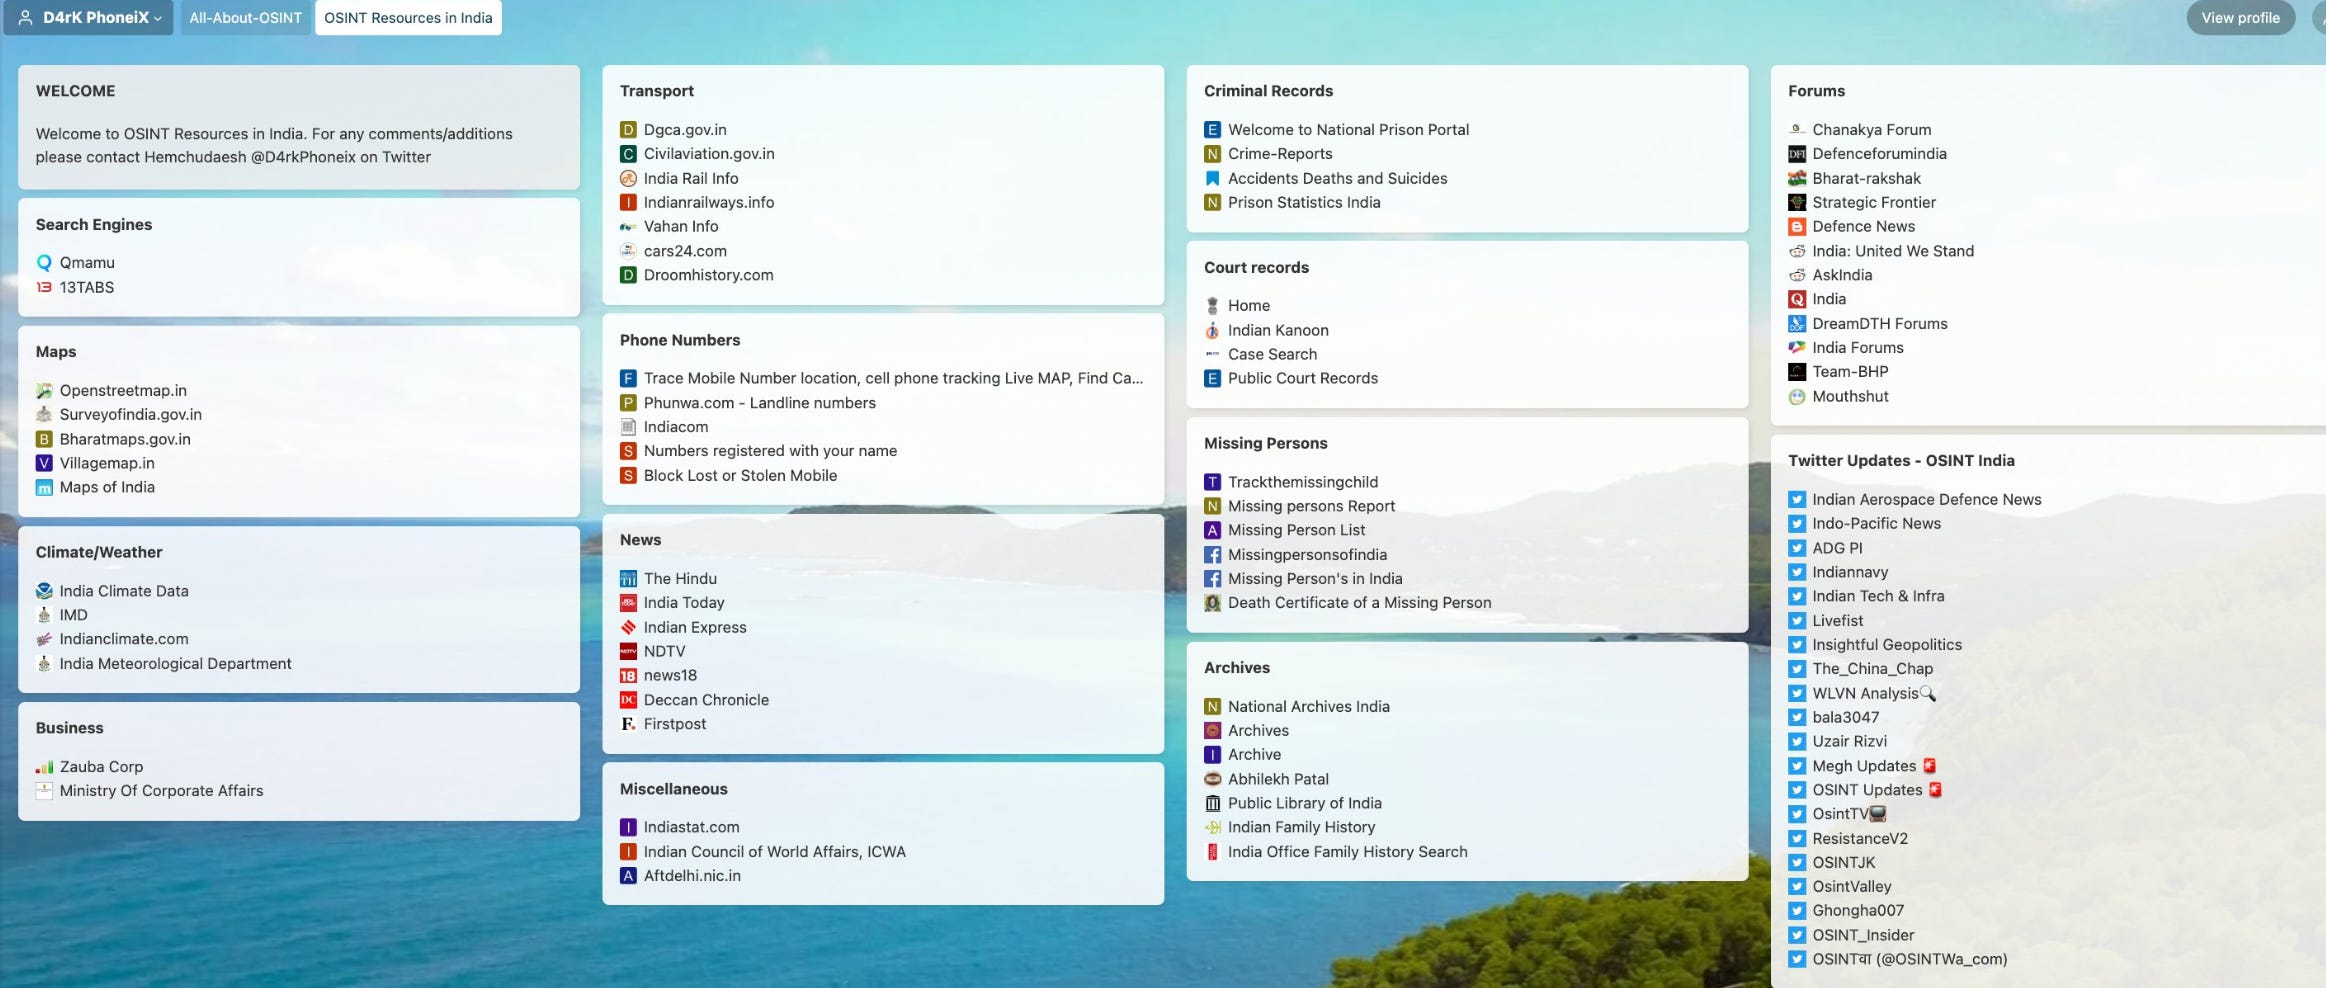Open the Trackthemissingchild link

(x=1303, y=482)
